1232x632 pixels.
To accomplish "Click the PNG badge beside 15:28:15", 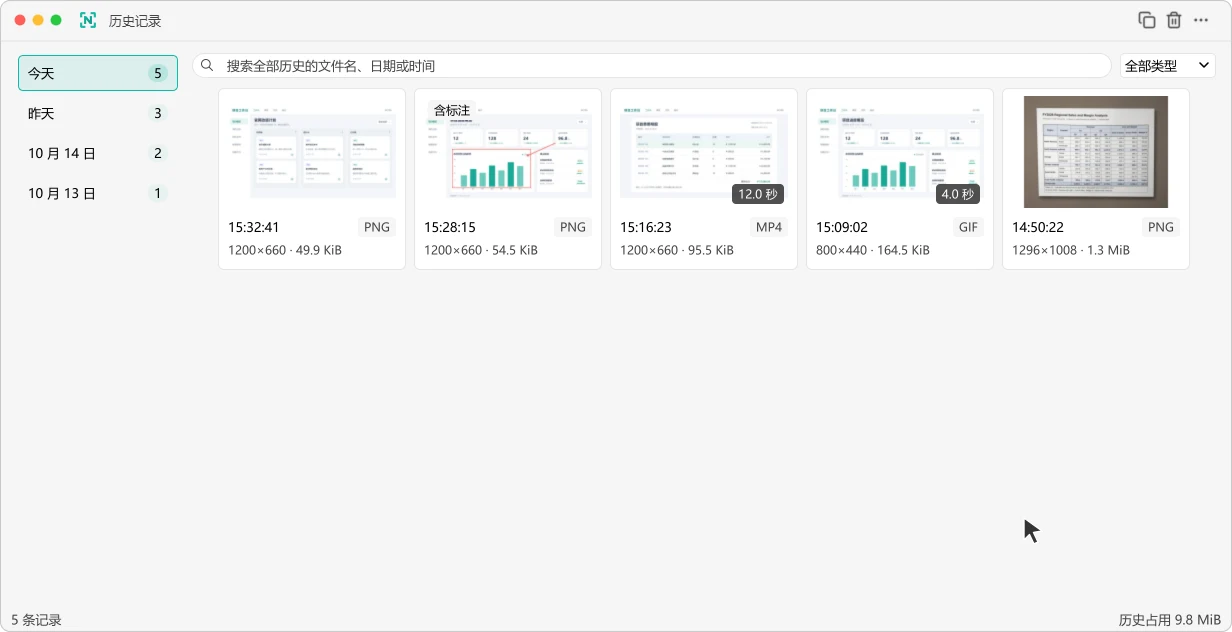I will click(x=573, y=227).
